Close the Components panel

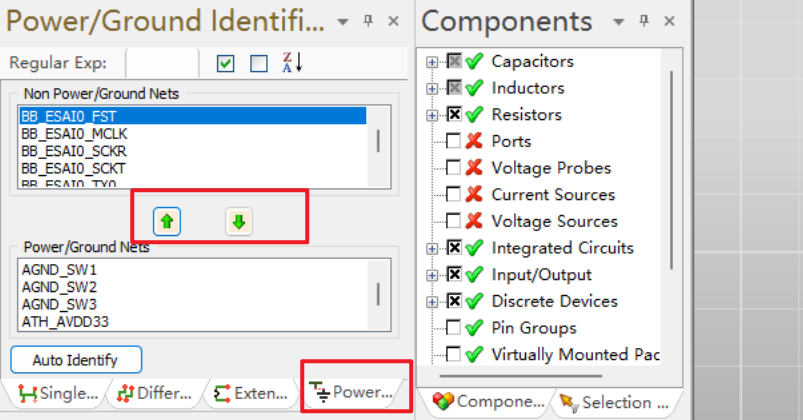pos(669,21)
